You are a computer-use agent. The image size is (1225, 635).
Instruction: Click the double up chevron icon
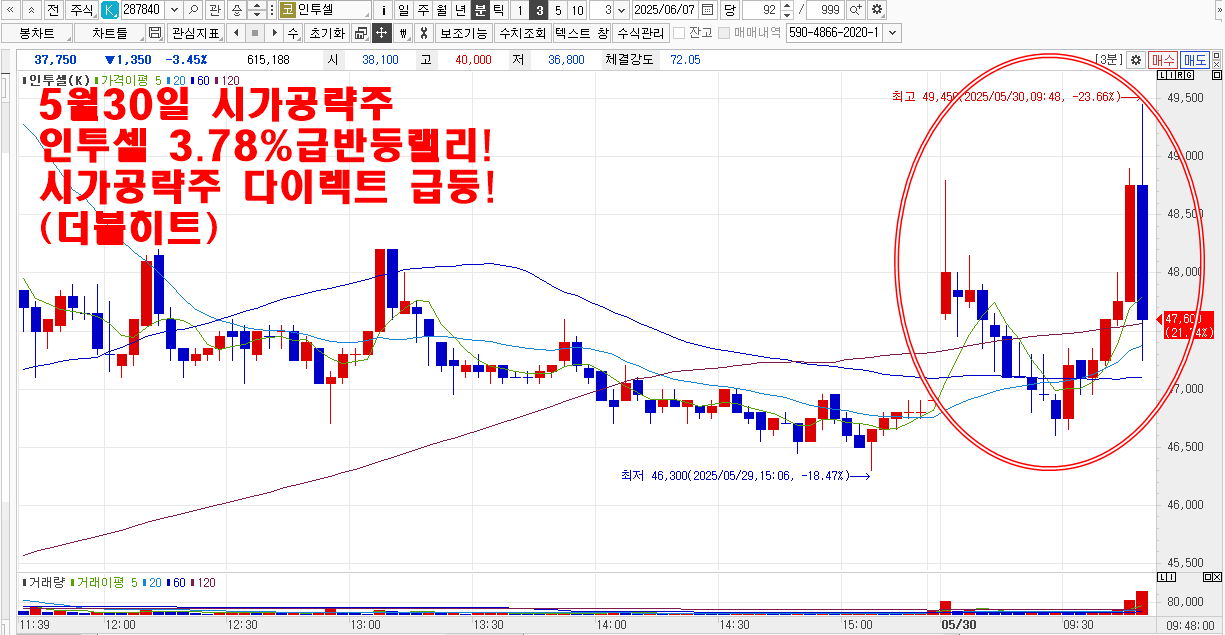point(33,10)
